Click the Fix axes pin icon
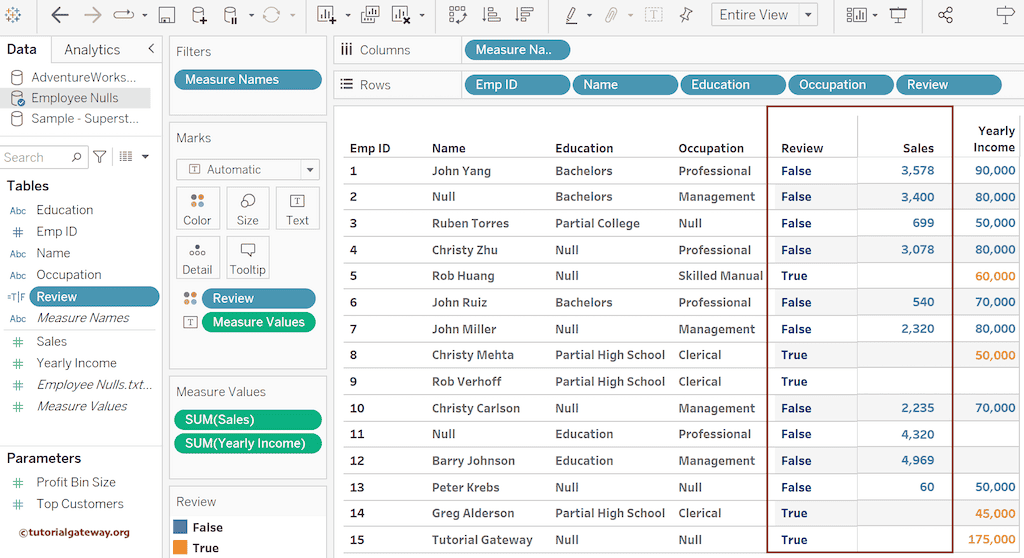Viewport: 1024px width, 558px height. pyautogui.click(x=686, y=15)
